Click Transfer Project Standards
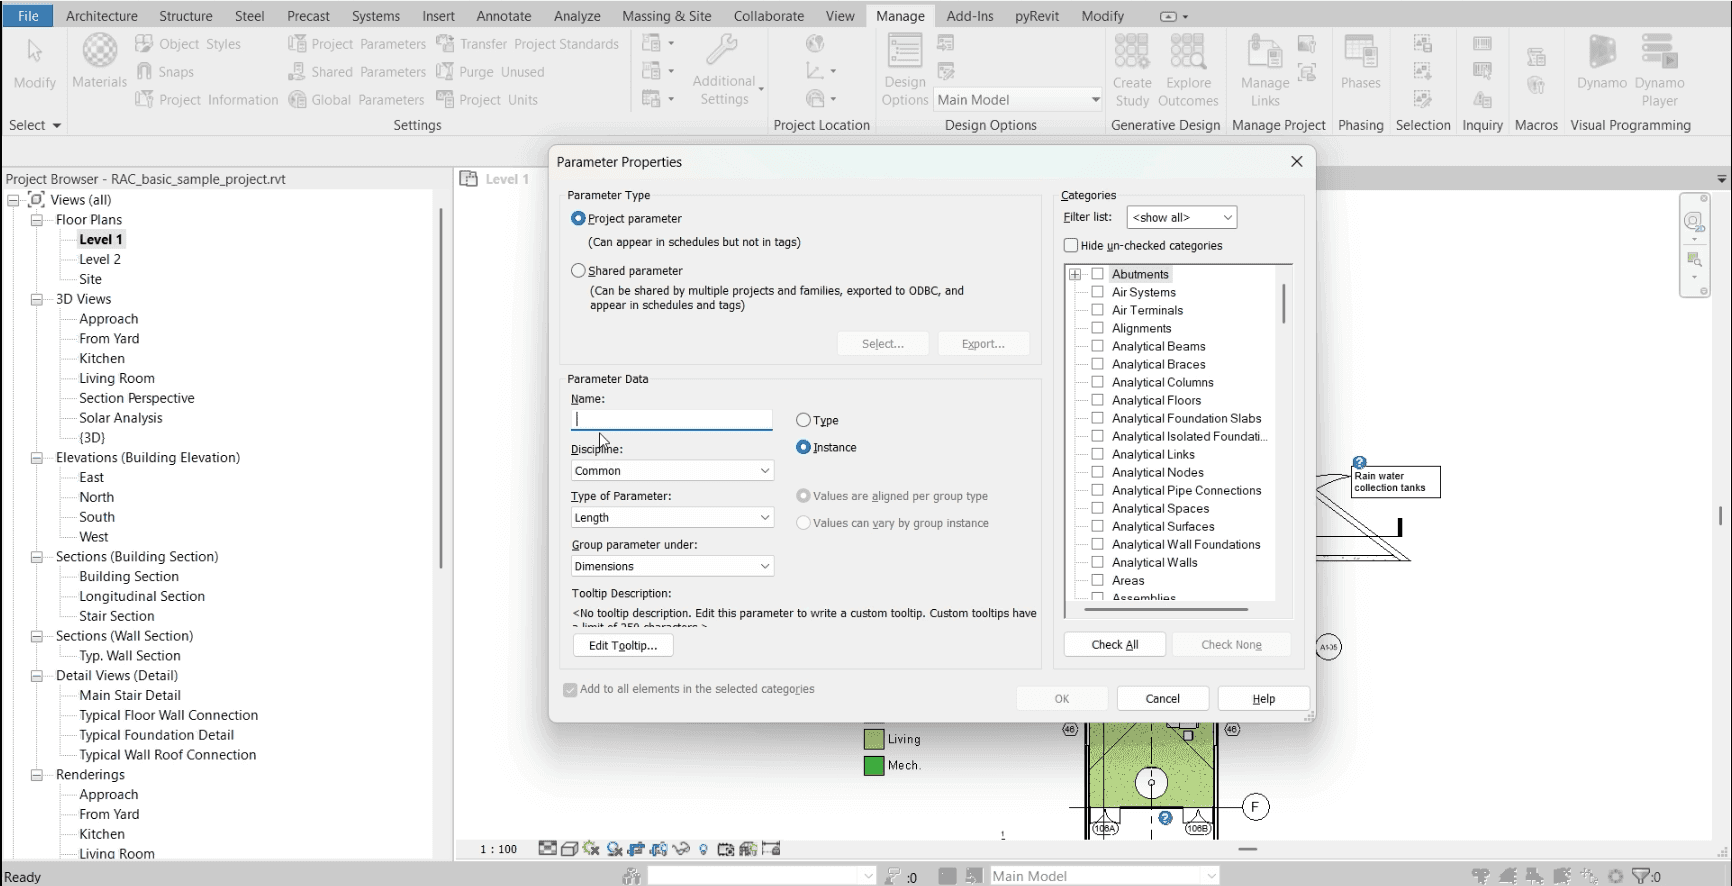Screen dimensions: 1732x886 pos(527,44)
